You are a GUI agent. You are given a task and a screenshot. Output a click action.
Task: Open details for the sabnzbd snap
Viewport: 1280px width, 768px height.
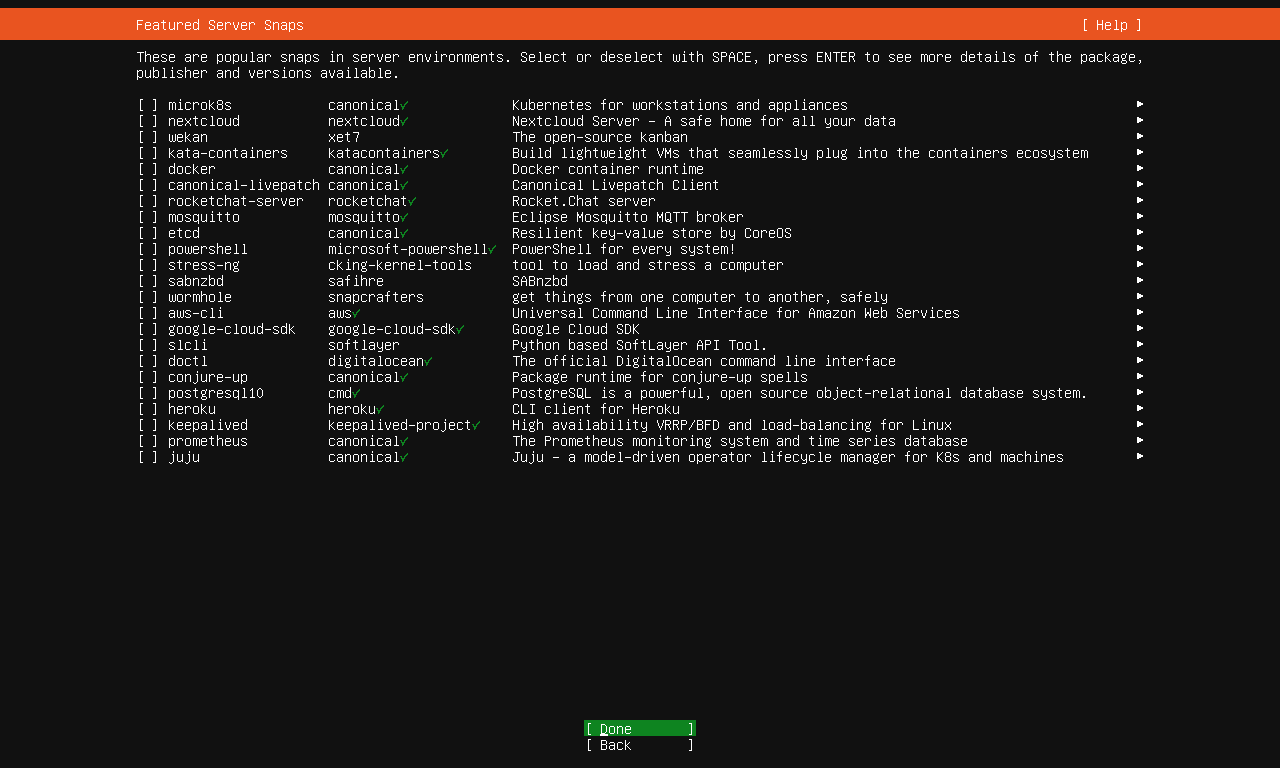click(1139, 281)
